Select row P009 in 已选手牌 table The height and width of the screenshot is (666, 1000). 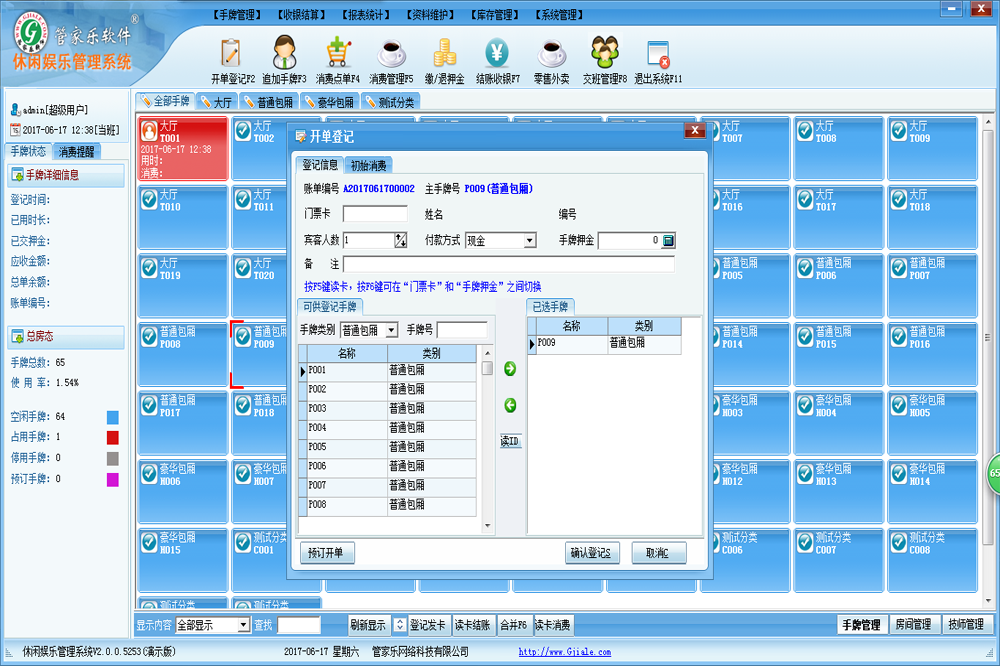click(605, 343)
